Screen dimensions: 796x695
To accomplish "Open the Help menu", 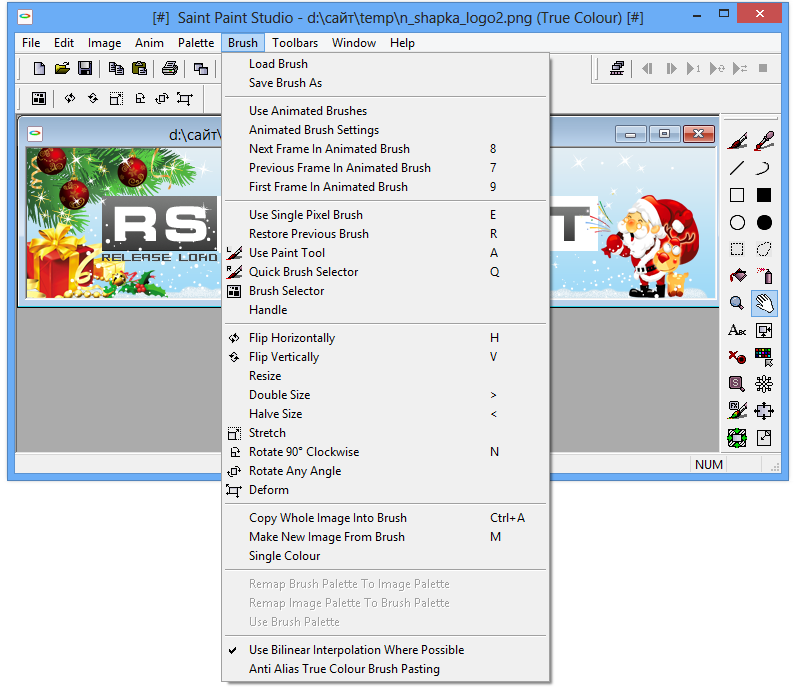I will tap(403, 43).
